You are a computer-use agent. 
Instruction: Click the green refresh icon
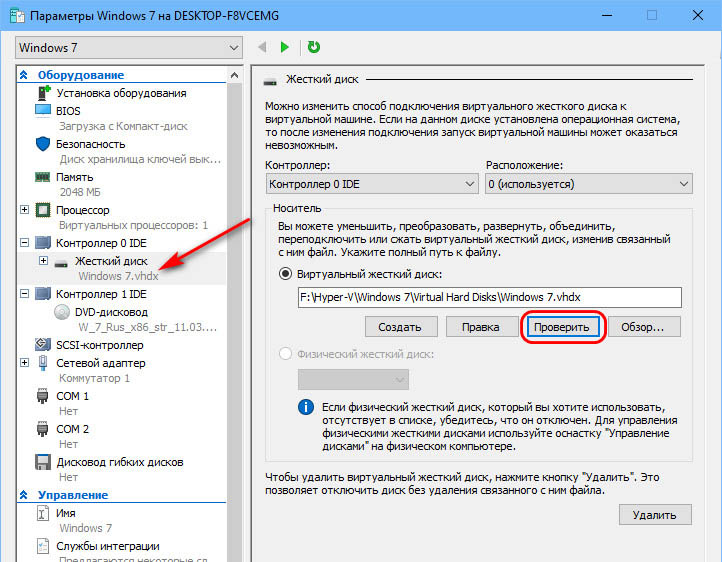pos(314,47)
